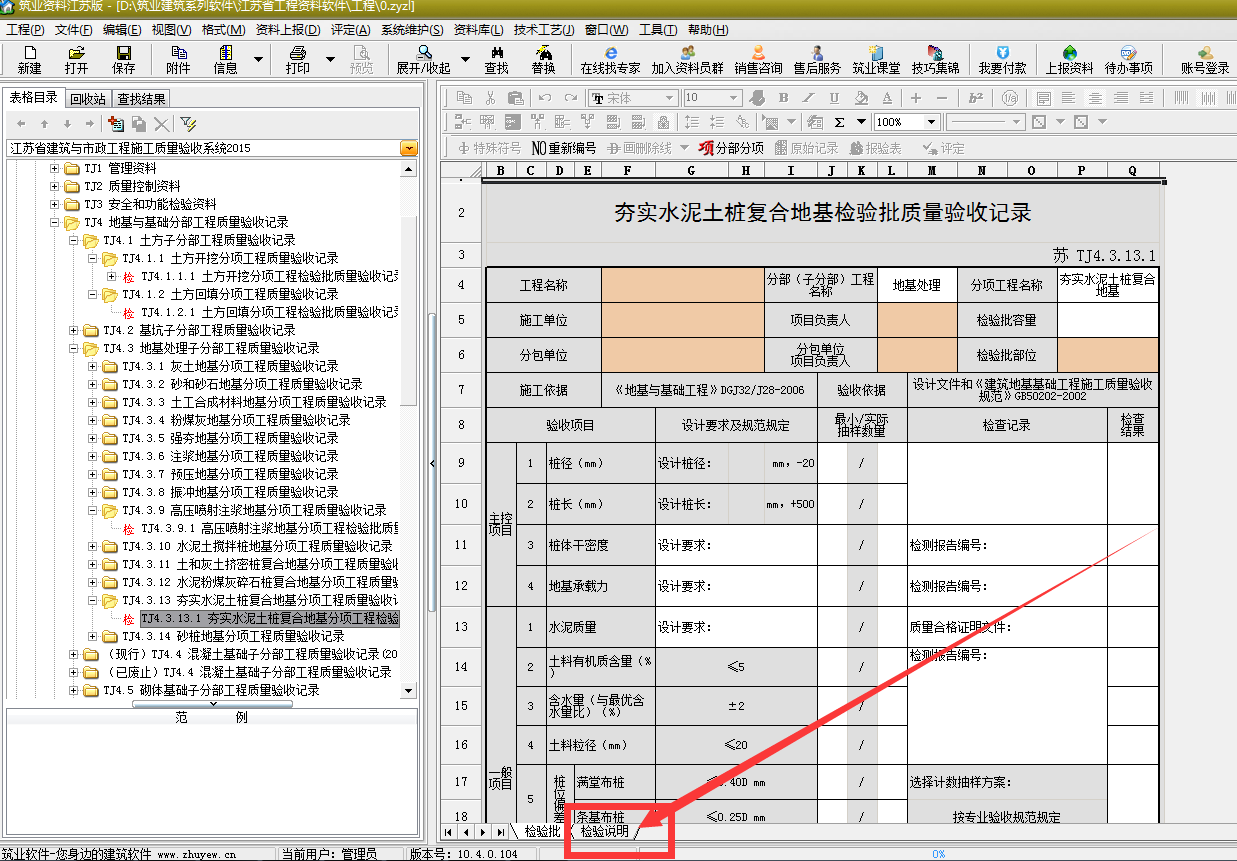Open the 账号登录 account login icon
This screenshot has width=1237, height=861.
(x=1204, y=60)
